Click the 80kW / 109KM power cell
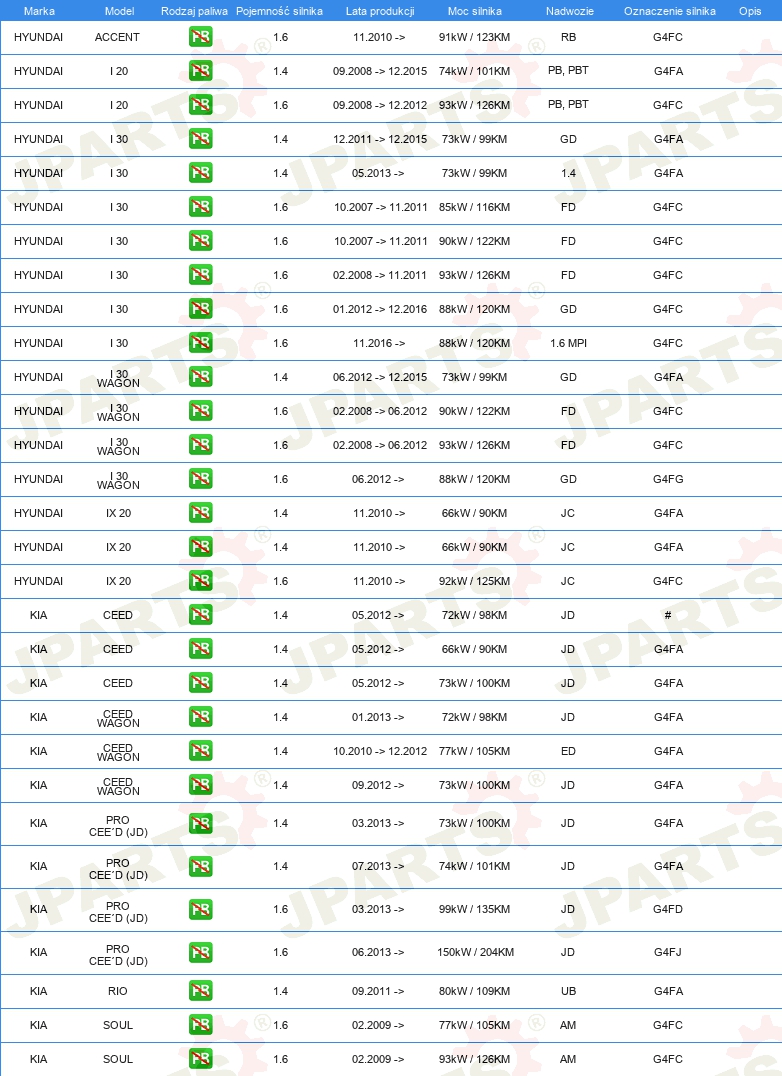This screenshot has width=782, height=1076. pyautogui.click(x=475, y=991)
